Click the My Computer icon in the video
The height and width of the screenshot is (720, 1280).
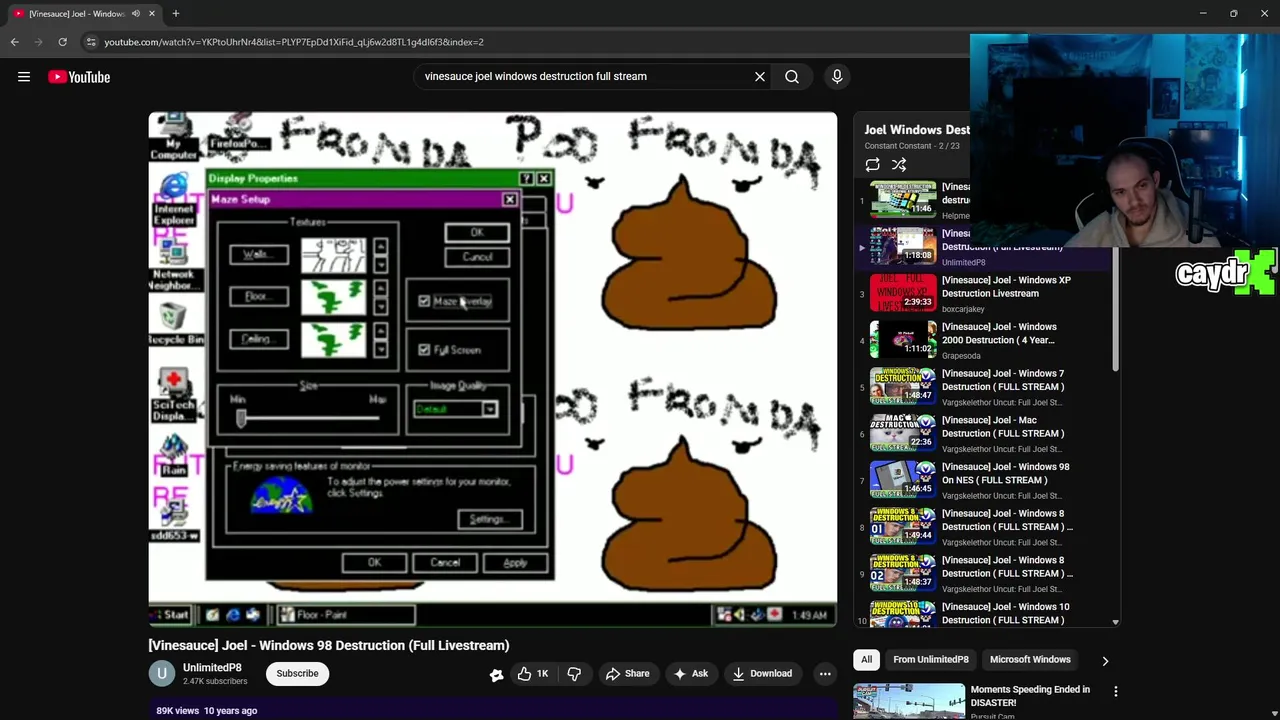174,136
